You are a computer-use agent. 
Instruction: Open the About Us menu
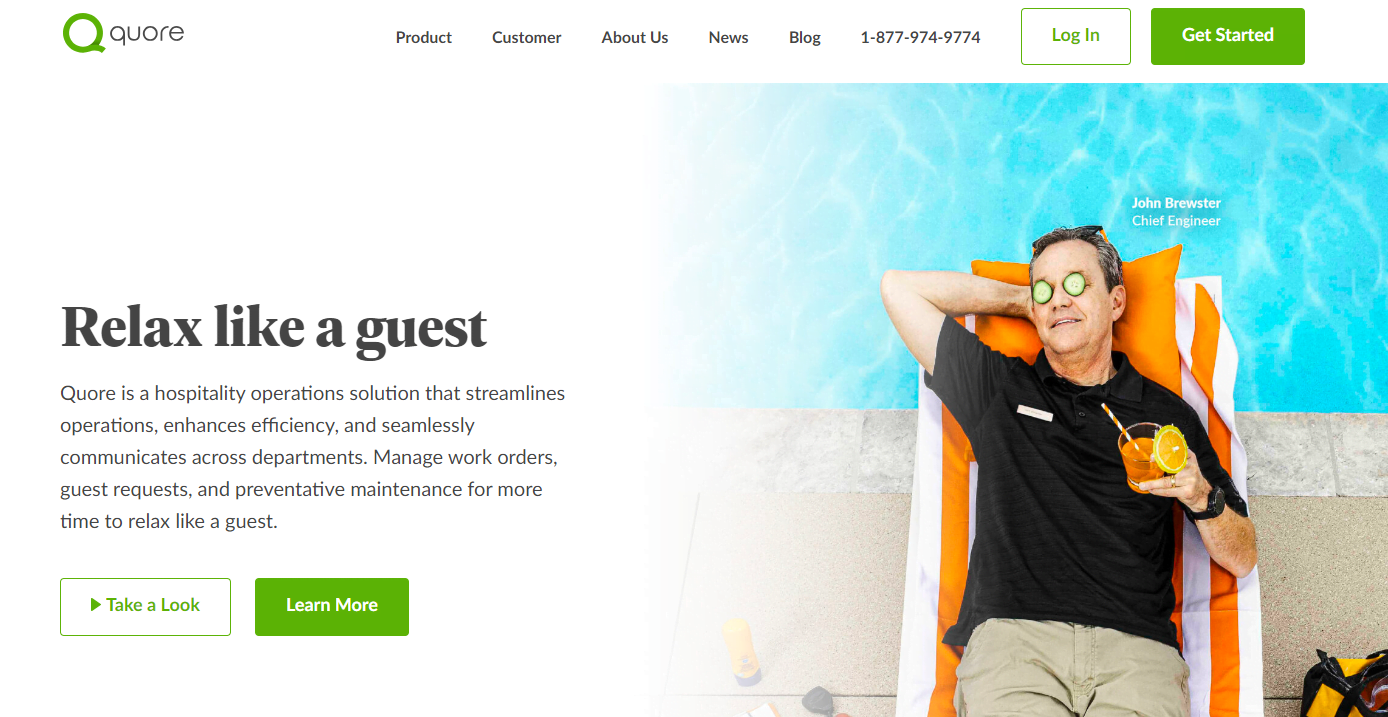(635, 37)
